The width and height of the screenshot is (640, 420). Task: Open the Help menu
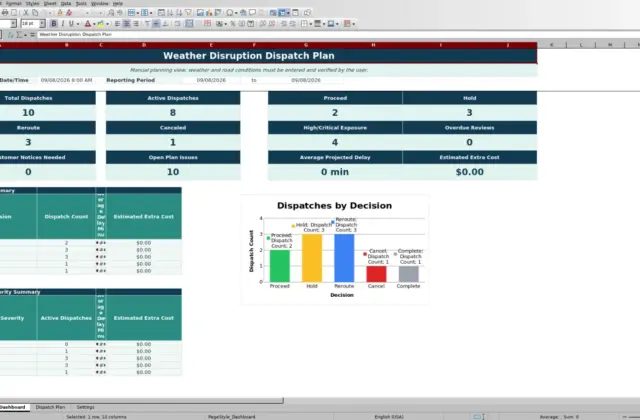point(118,3)
